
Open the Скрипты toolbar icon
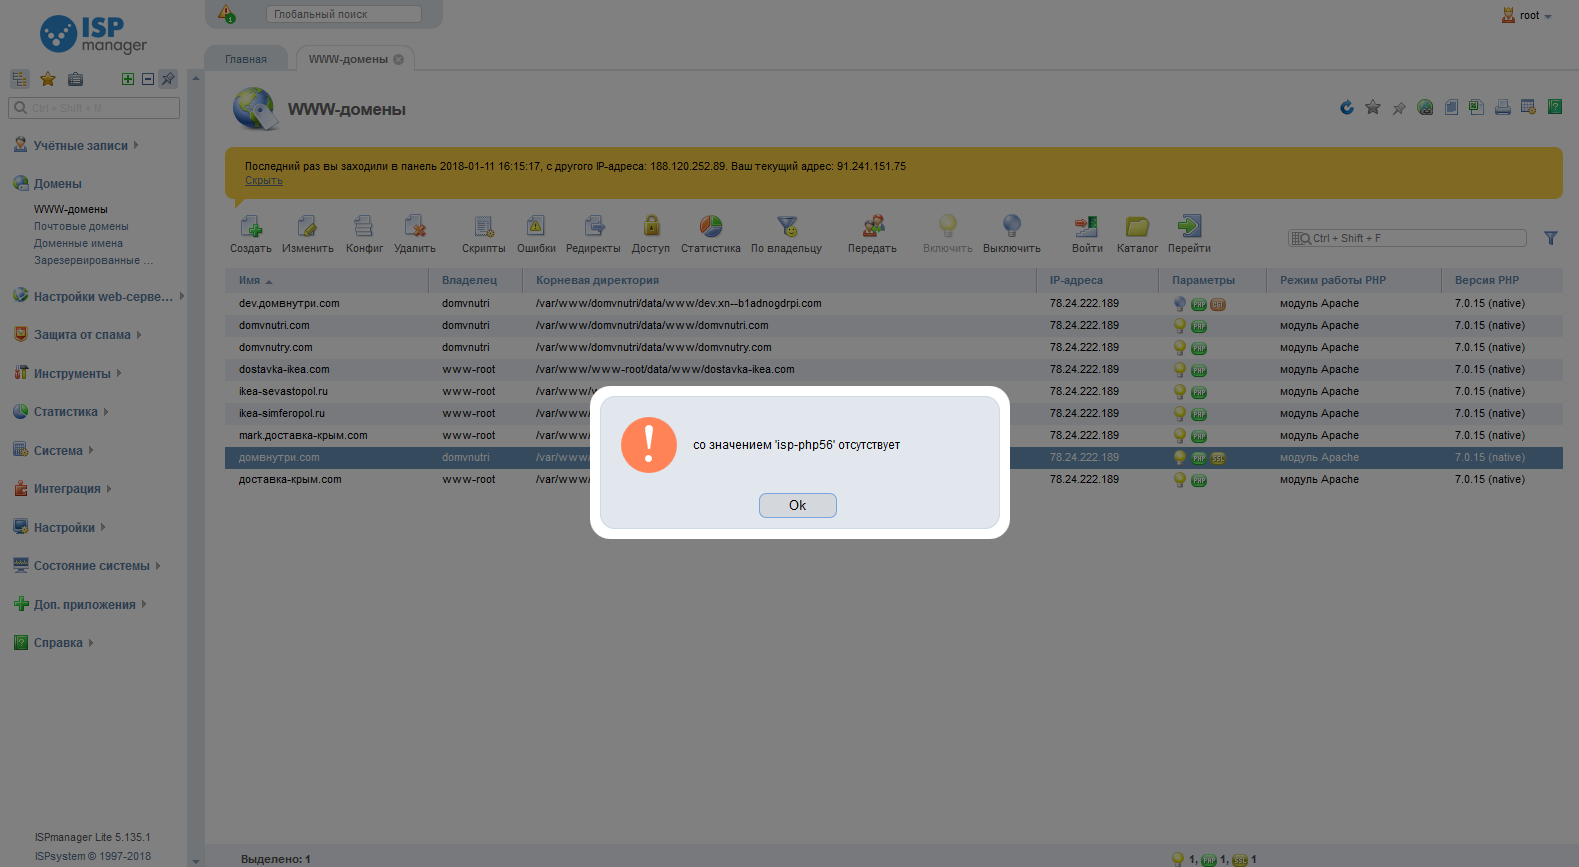point(484,226)
